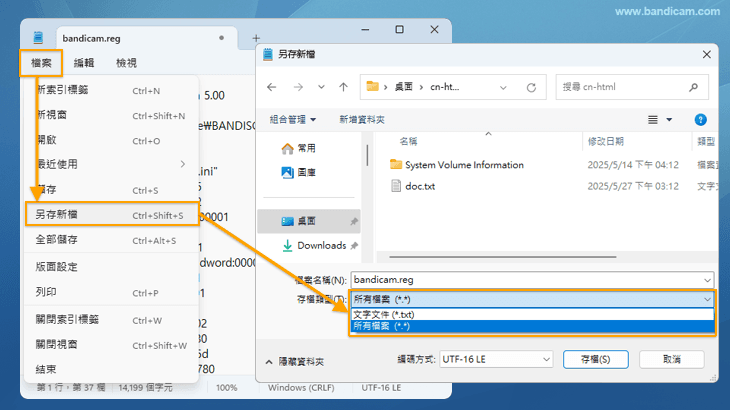Change view layout icon
The image size is (730, 410).
653,120
